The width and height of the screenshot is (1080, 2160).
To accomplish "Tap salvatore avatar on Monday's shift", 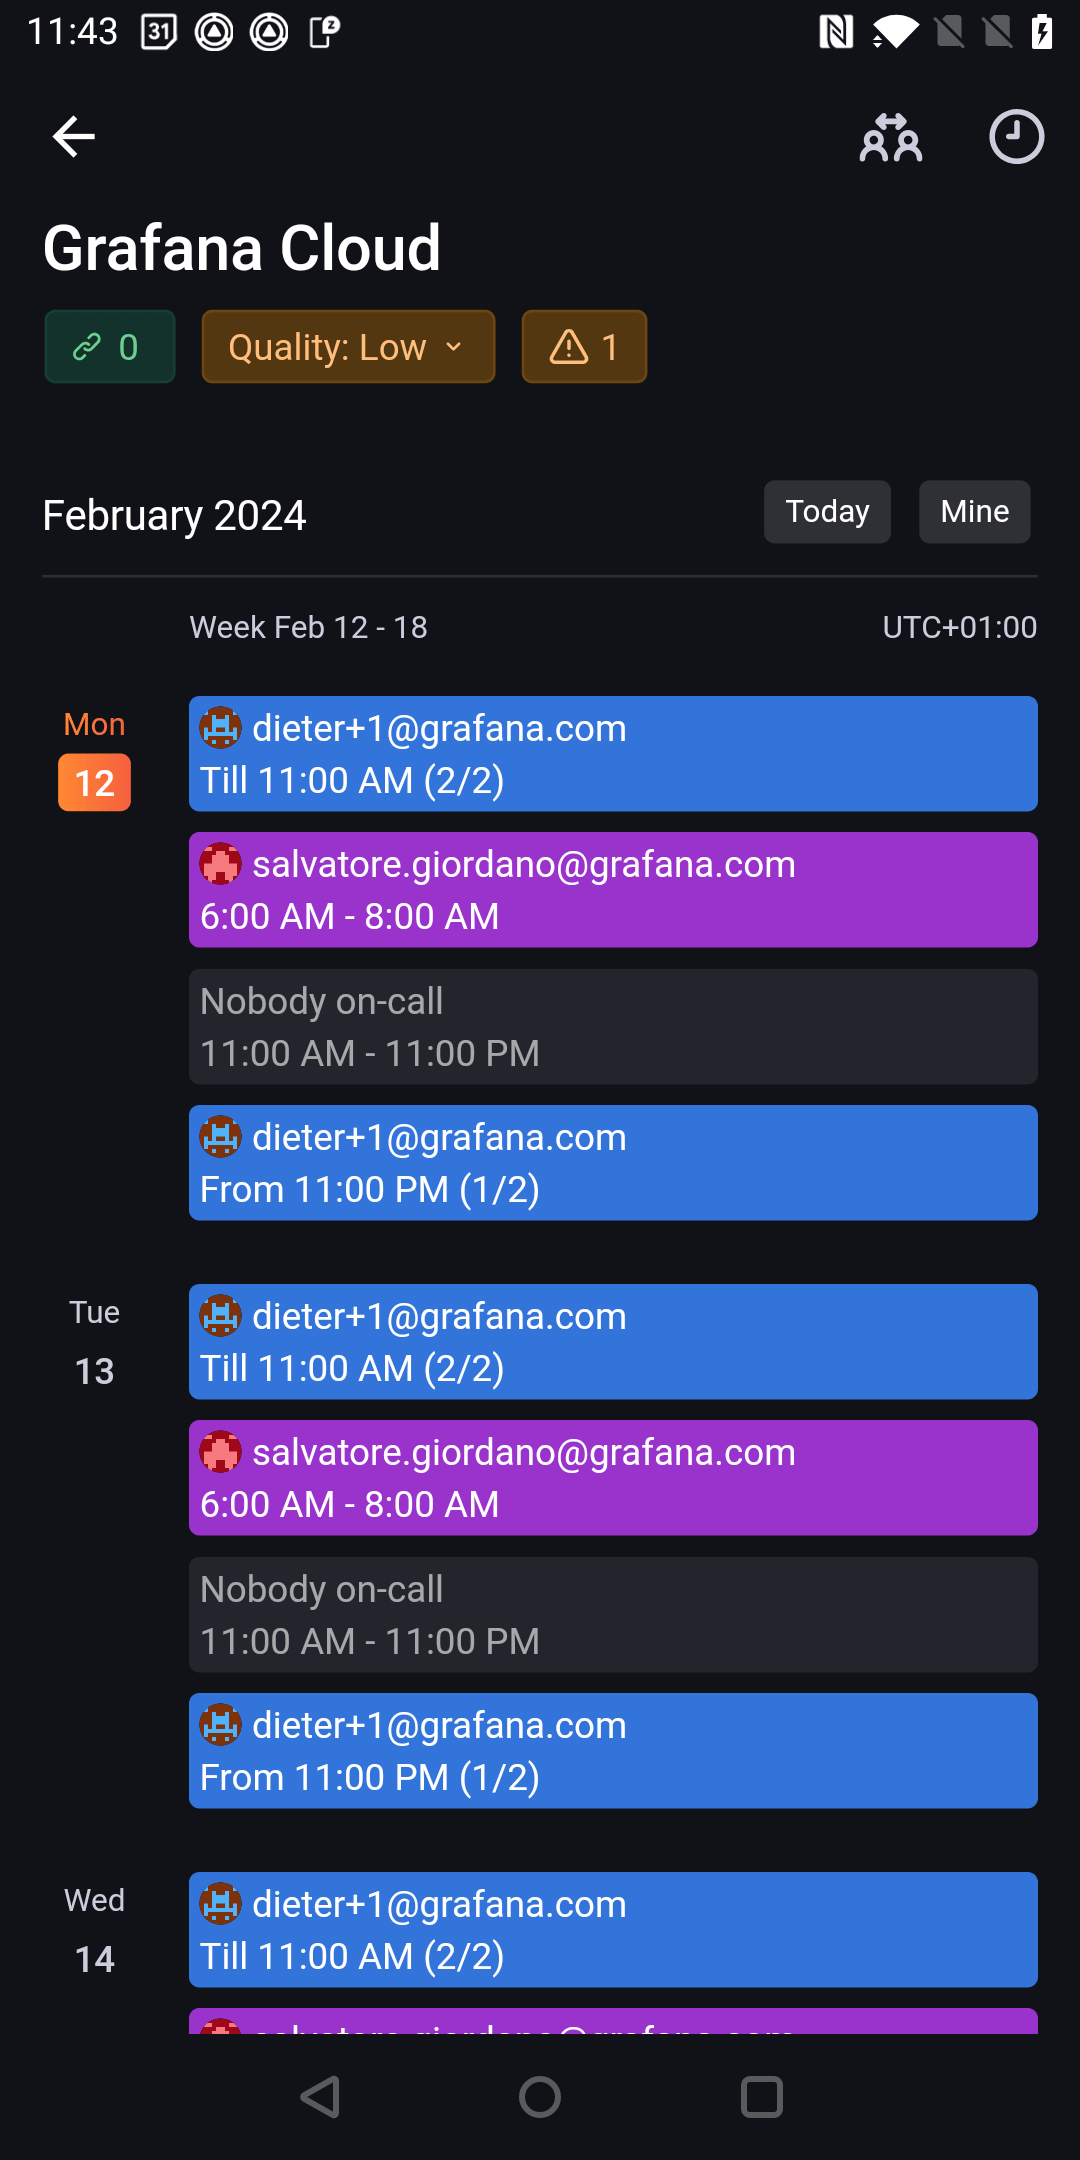I will 221,864.
